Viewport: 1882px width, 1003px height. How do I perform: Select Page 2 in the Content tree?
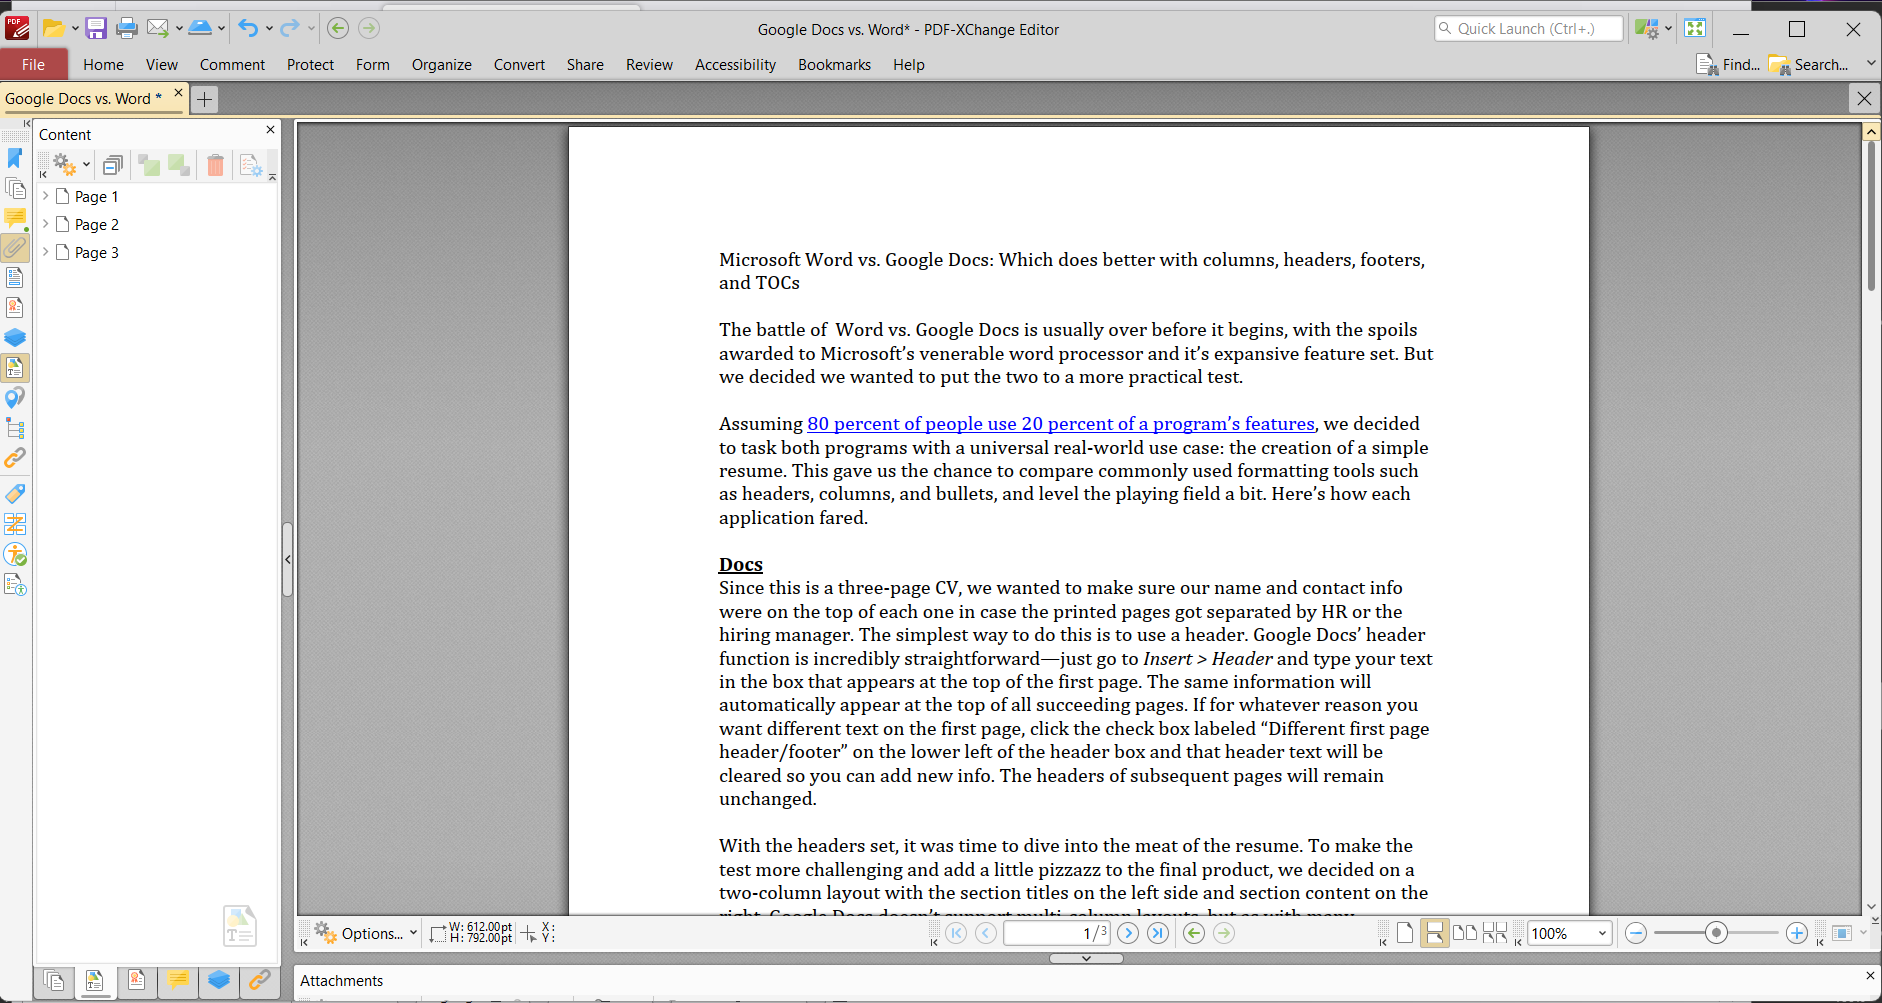click(x=97, y=224)
